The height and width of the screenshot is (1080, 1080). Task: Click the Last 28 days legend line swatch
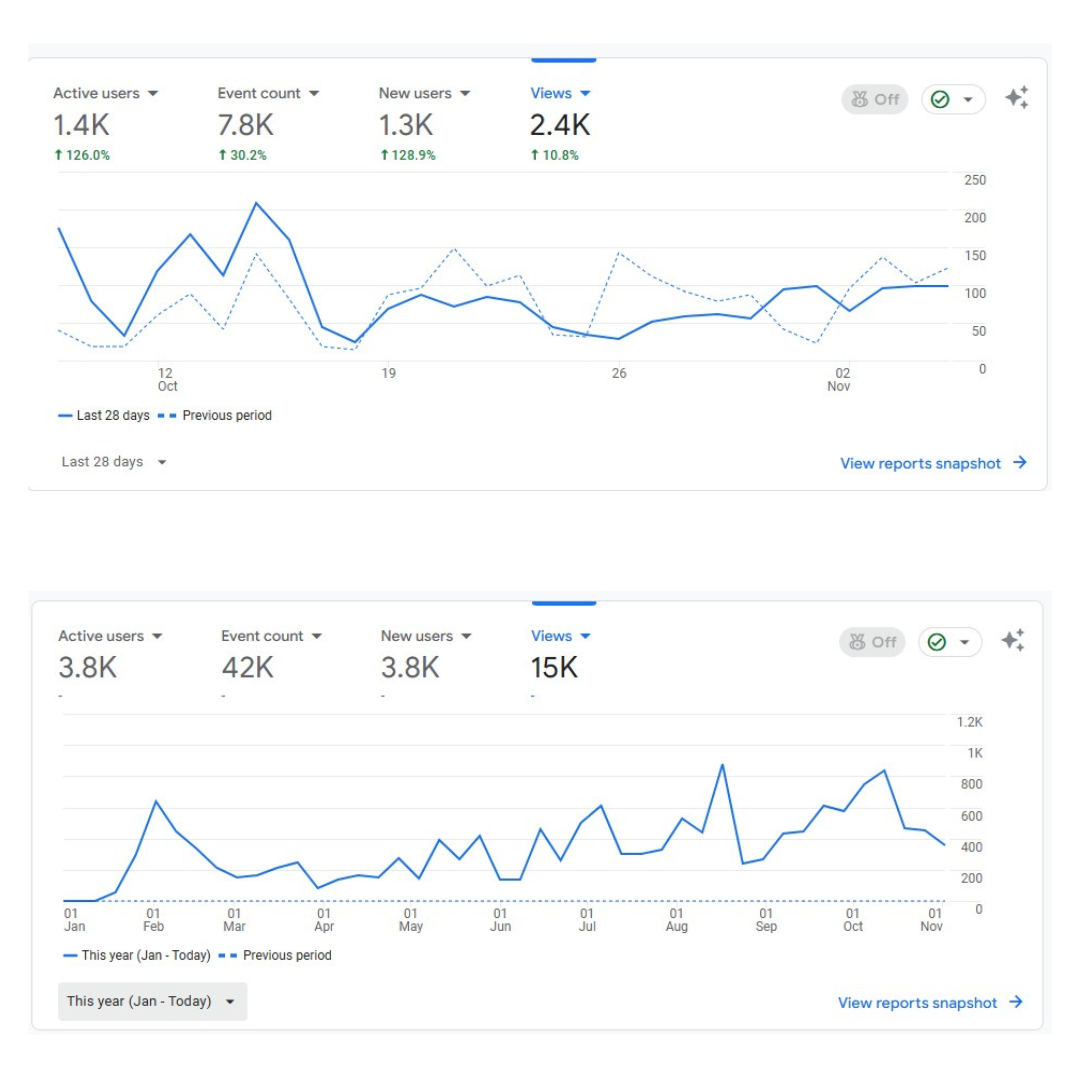[x=66, y=415]
